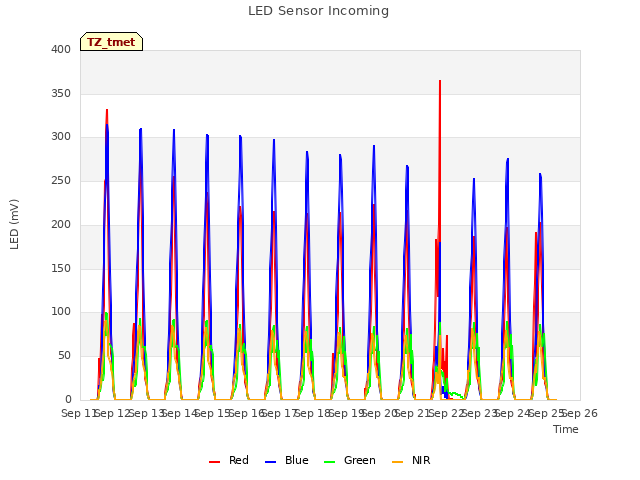Click the 250 y-axis tick label
Screen dimensions: 640x480
61,180
